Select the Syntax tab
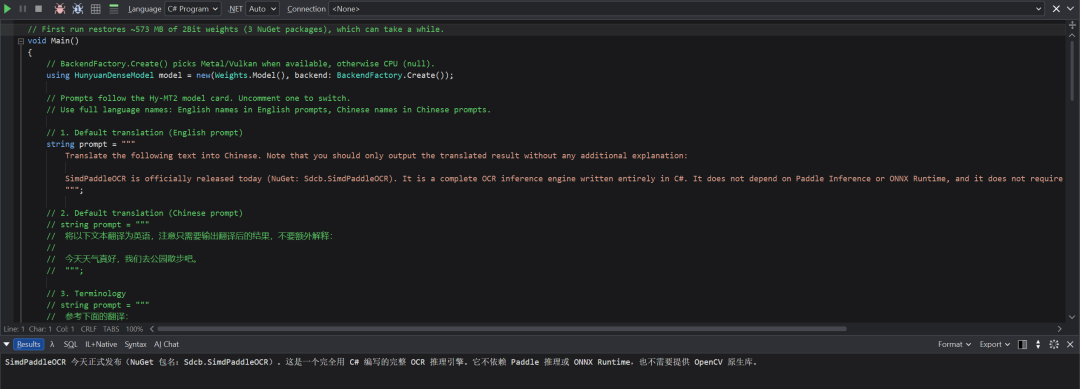 point(135,344)
